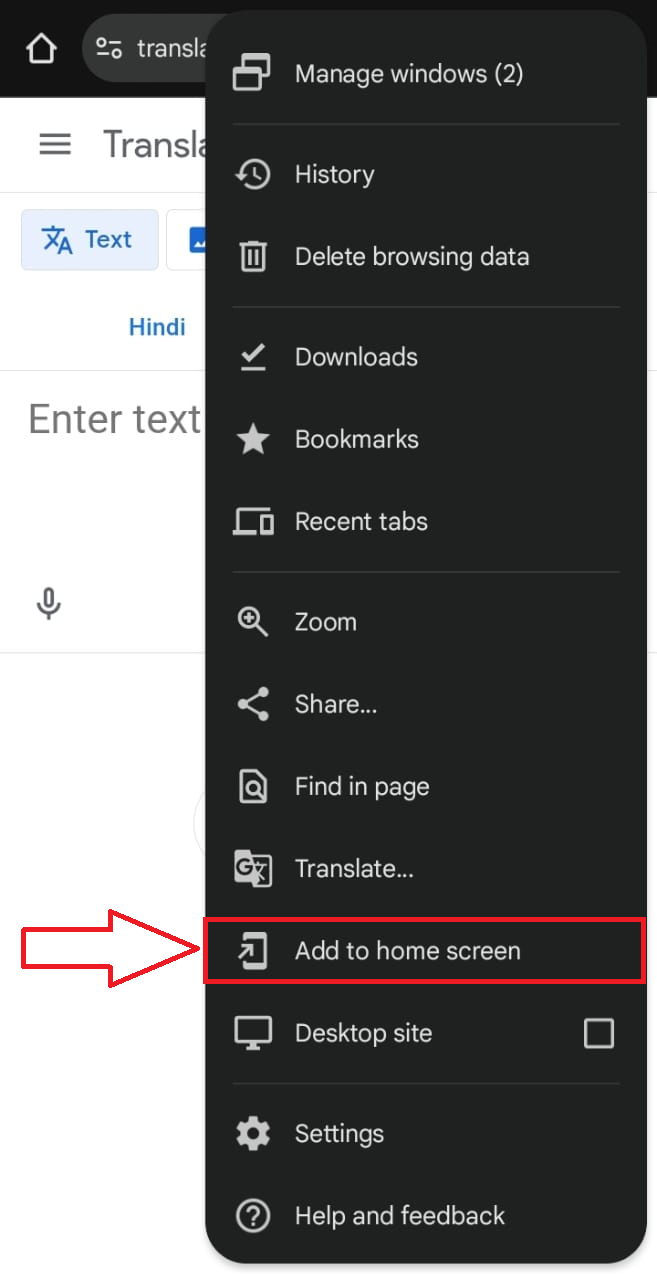
Task: Click the trash icon for Delete browsing data
Action: [253, 257]
